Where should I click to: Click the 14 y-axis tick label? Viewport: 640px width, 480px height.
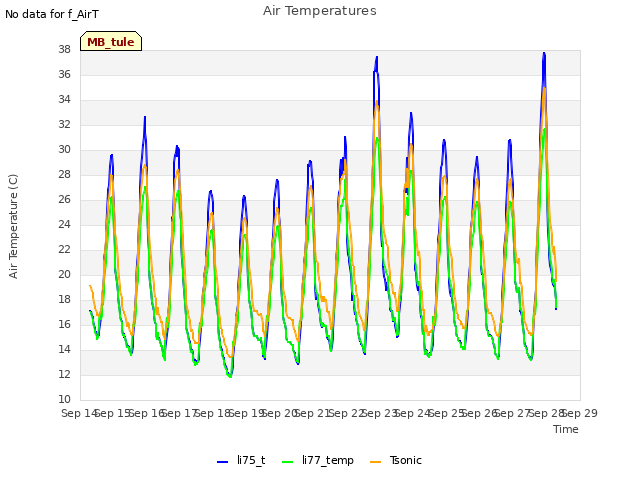pyautogui.click(x=64, y=349)
